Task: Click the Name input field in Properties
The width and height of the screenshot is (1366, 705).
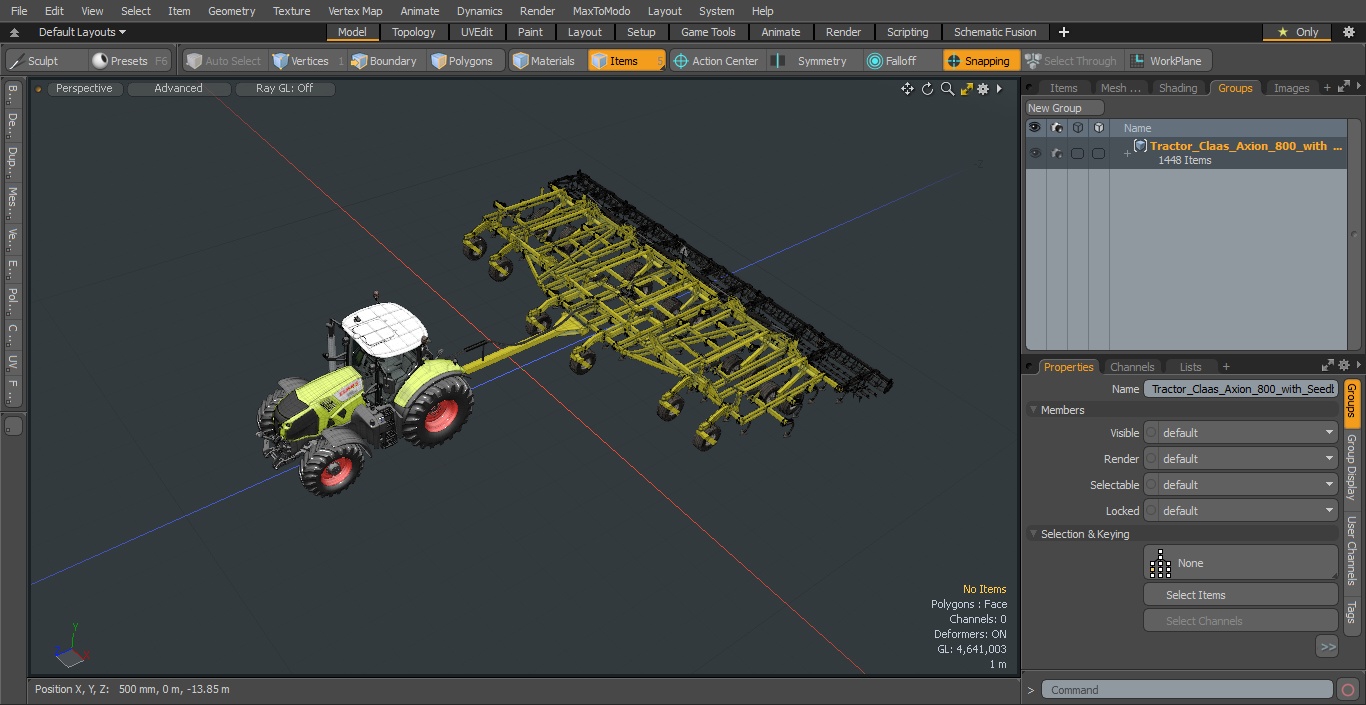Action: click(1240, 389)
